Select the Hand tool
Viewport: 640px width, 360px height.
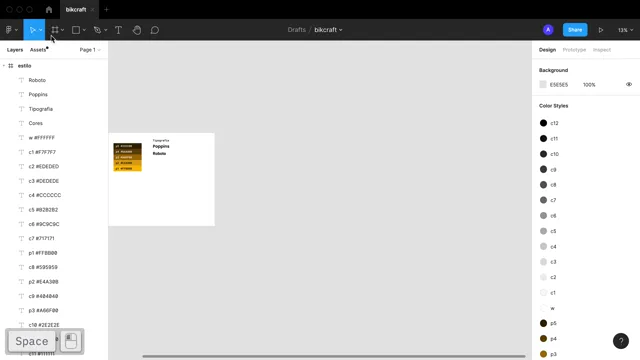click(137, 30)
